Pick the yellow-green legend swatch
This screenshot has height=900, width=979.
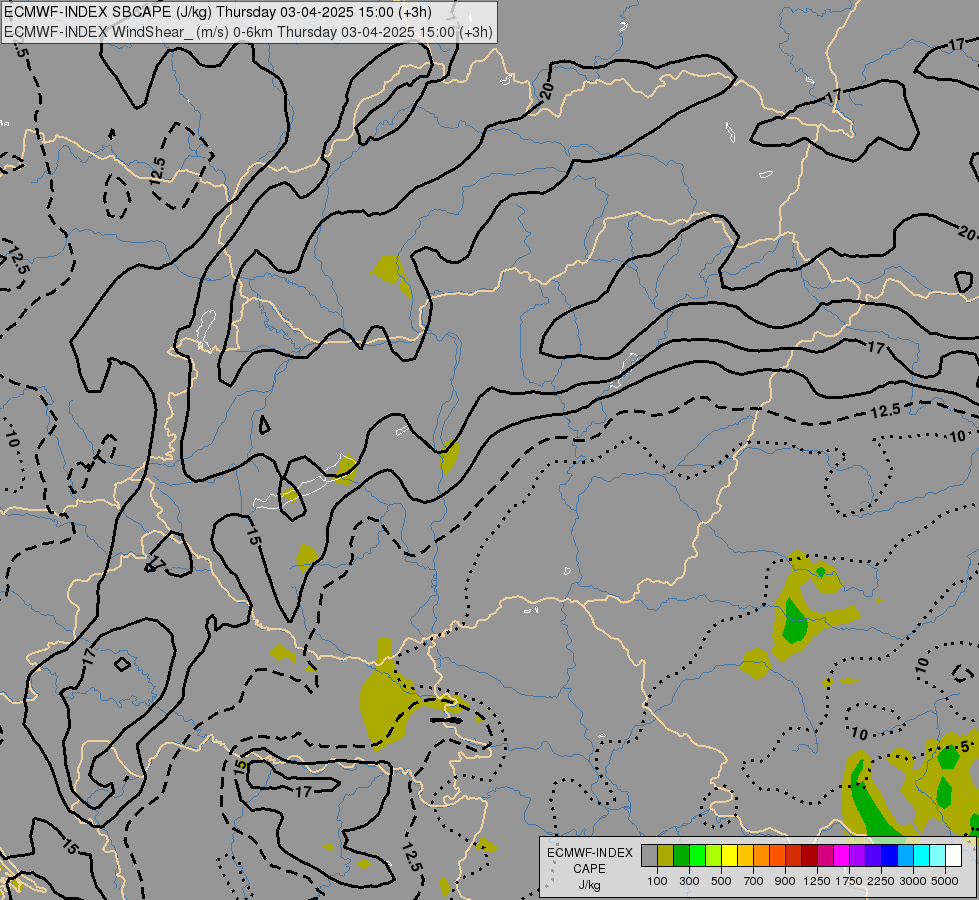pyautogui.click(x=714, y=856)
